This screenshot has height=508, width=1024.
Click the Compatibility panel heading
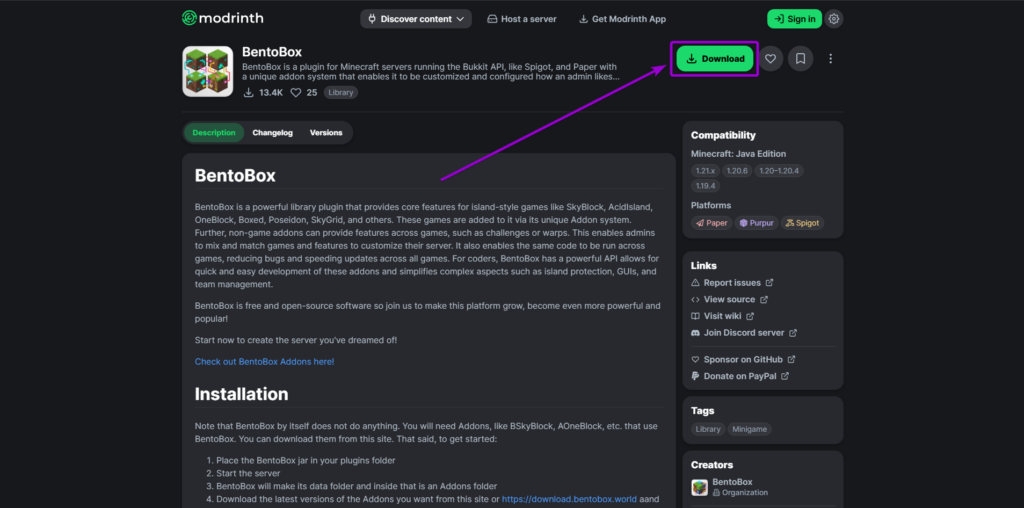point(723,135)
